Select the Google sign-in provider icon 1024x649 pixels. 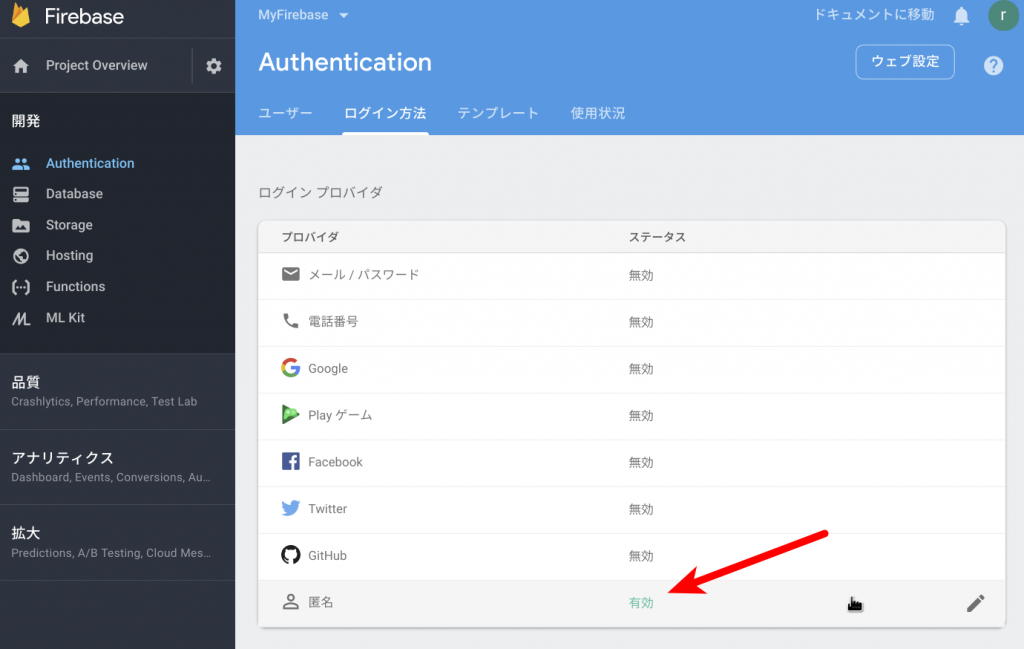[291, 368]
